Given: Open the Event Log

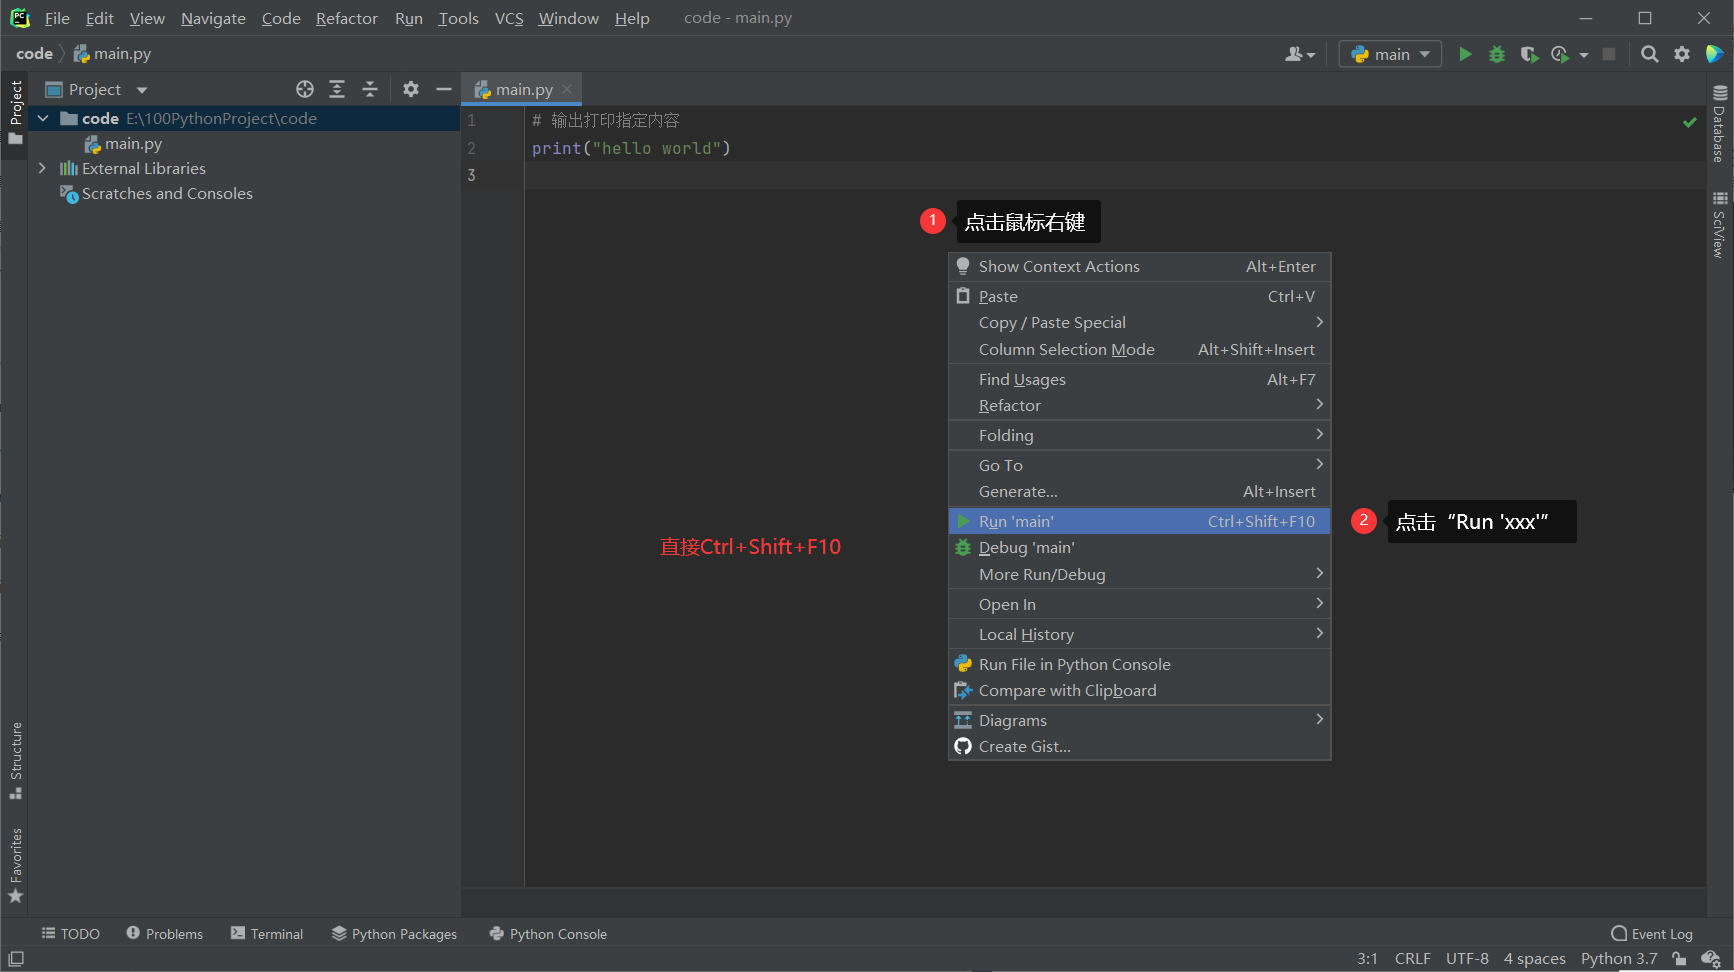Looking at the screenshot, I should (1652, 934).
